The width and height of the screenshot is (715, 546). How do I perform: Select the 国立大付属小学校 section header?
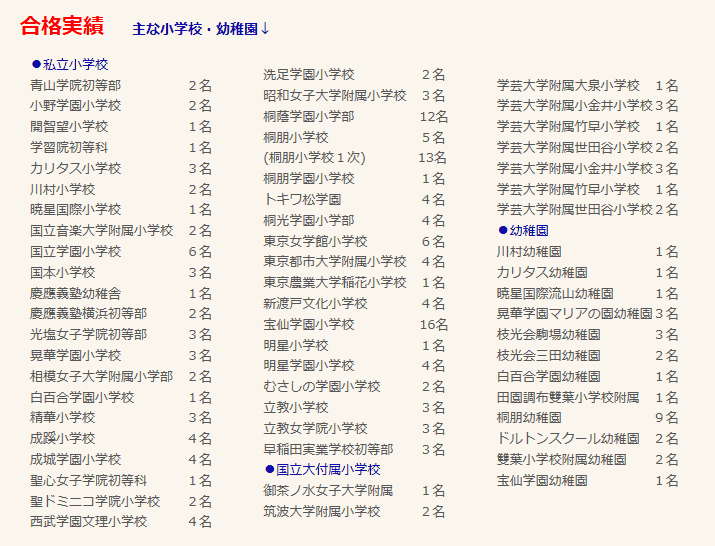point(328,469)
